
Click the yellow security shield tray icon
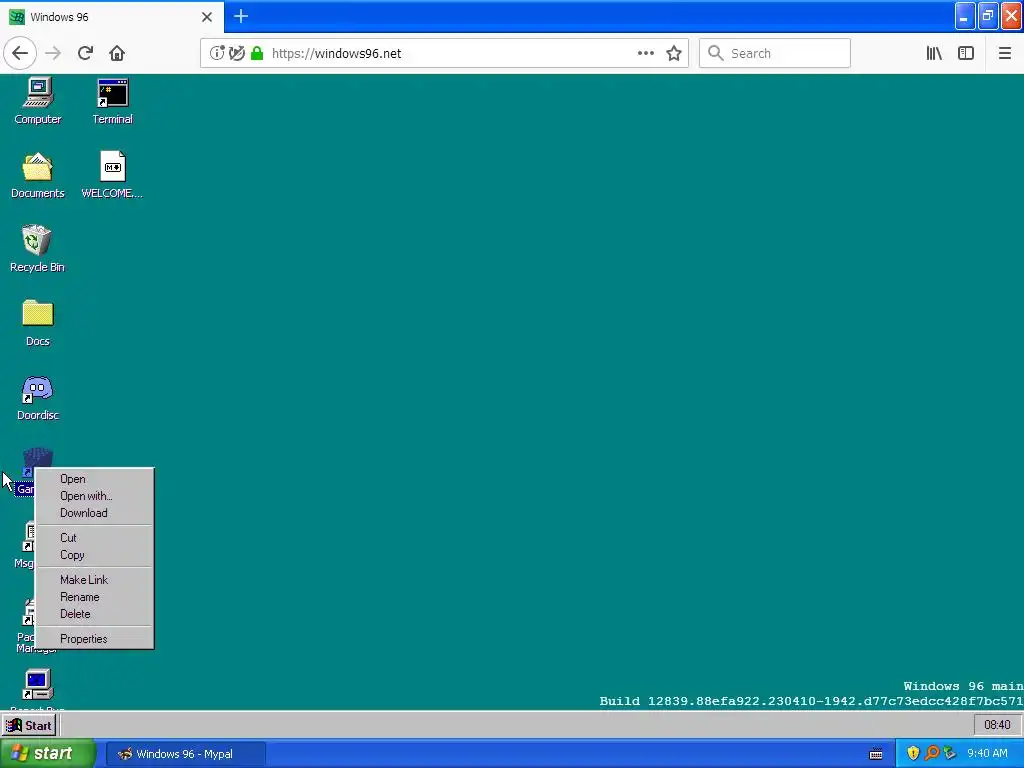[913, 753]
